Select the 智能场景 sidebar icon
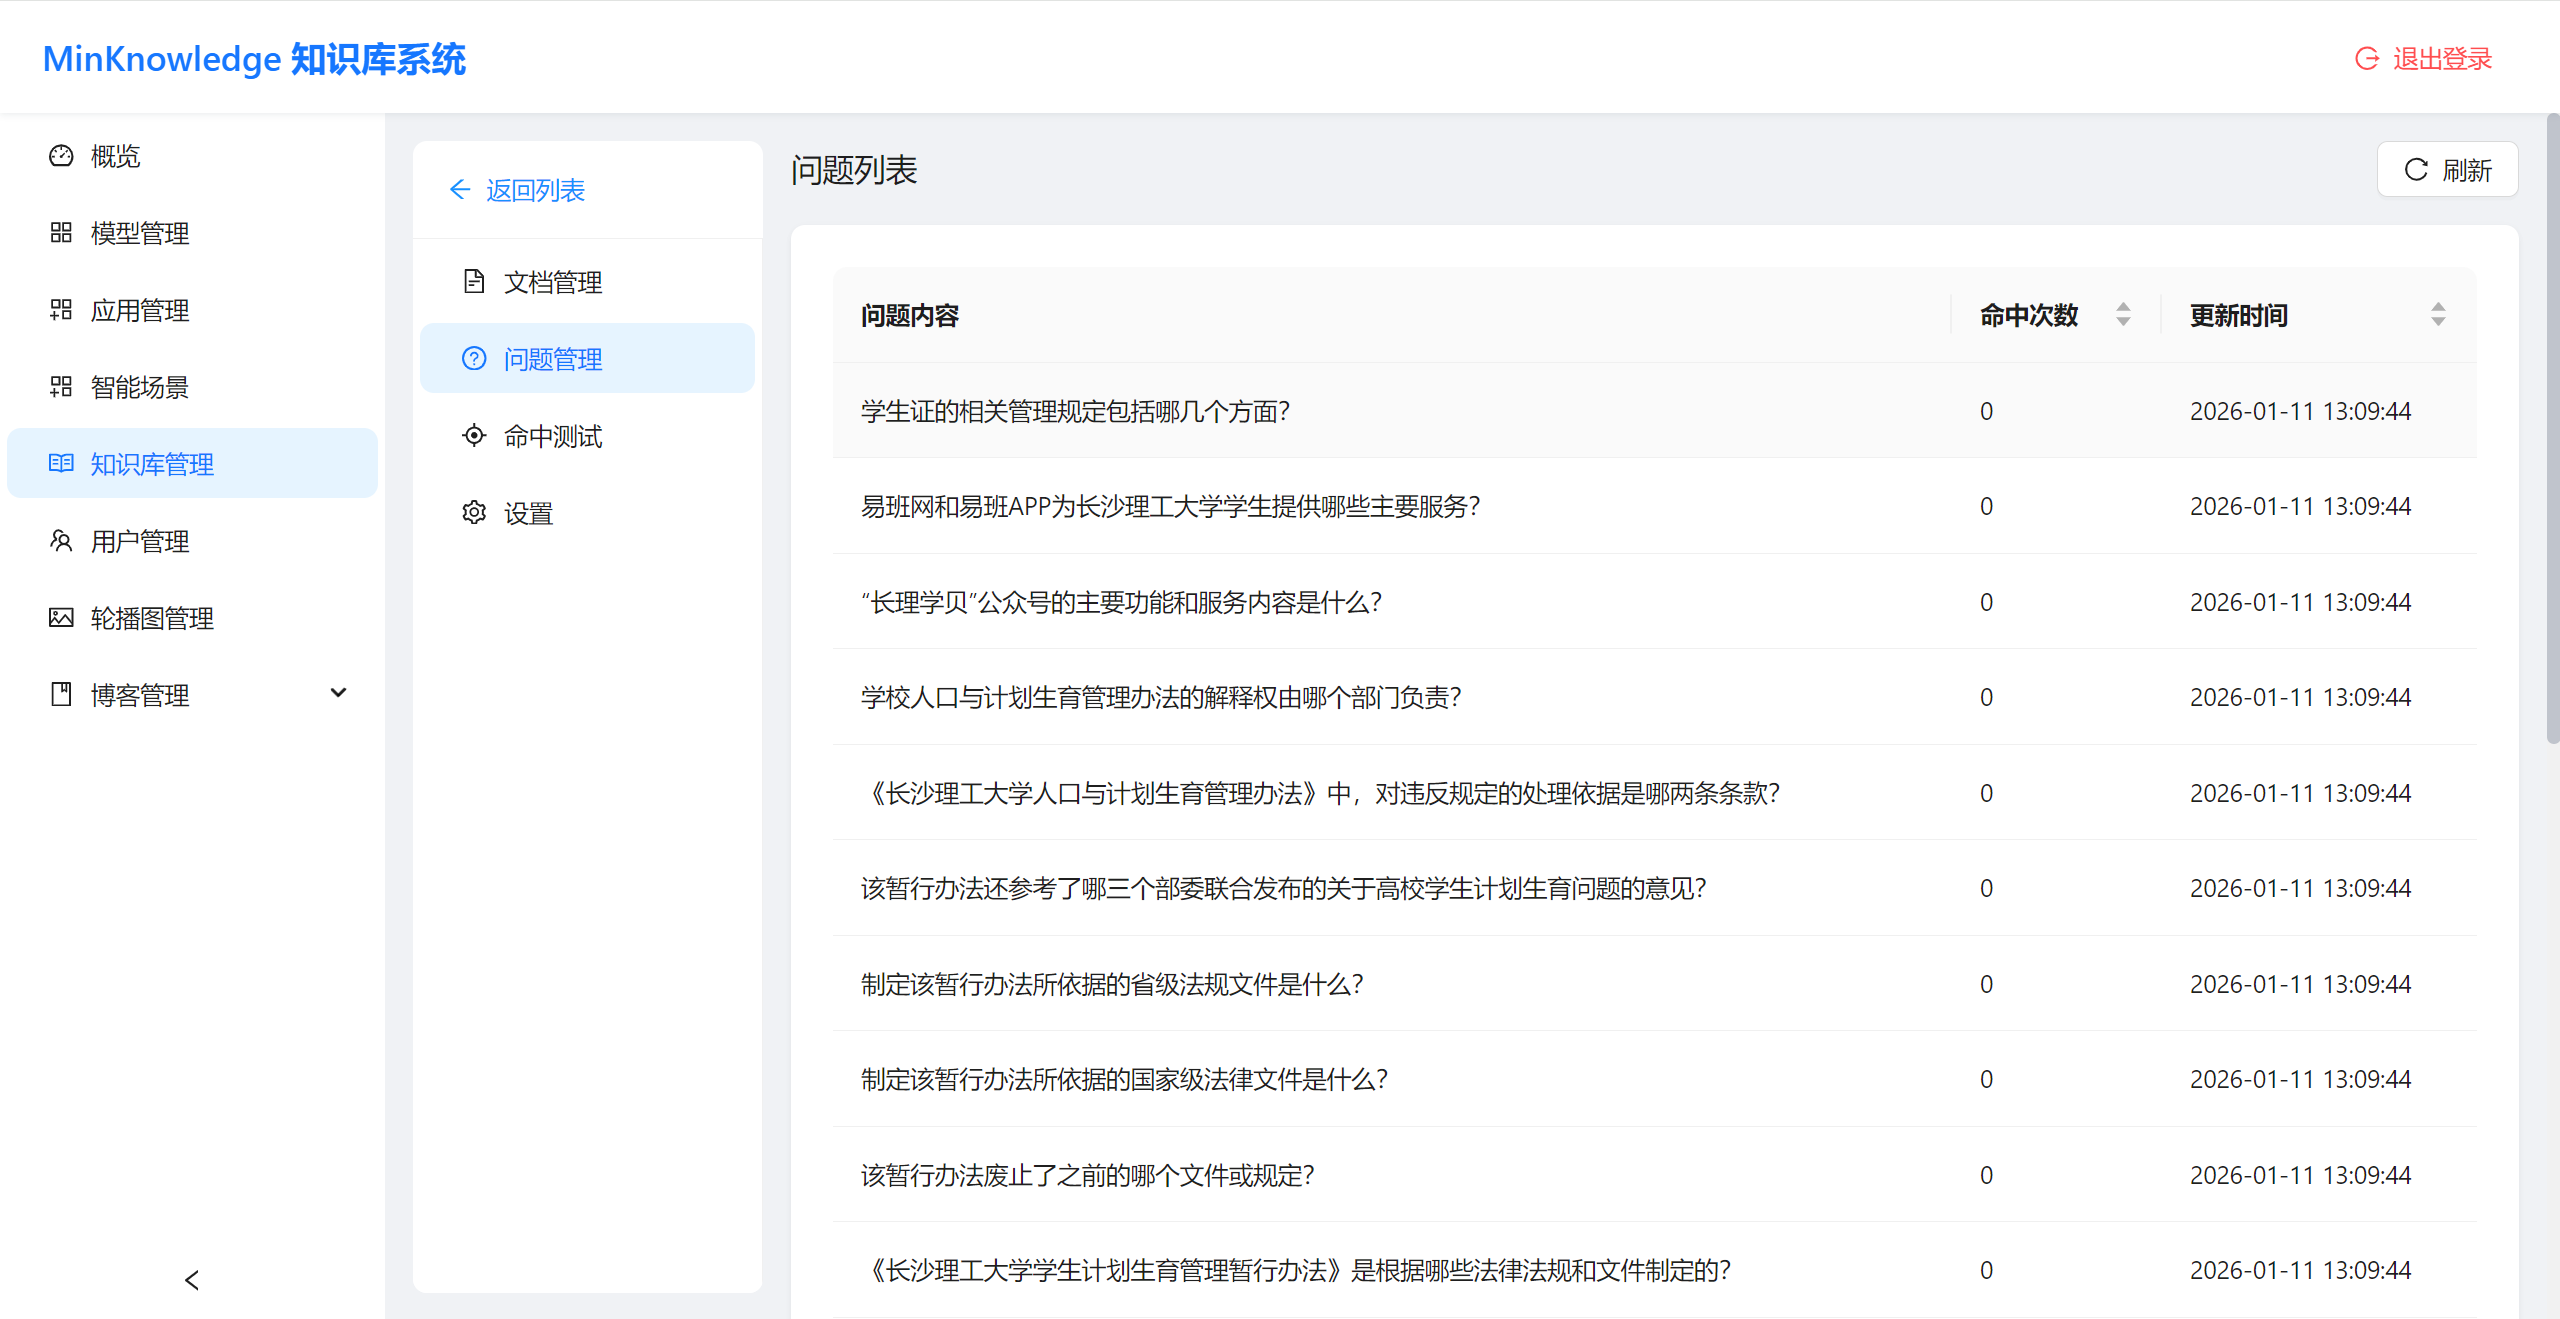This screenshot has height=1319, width=2560. point(61,386)
